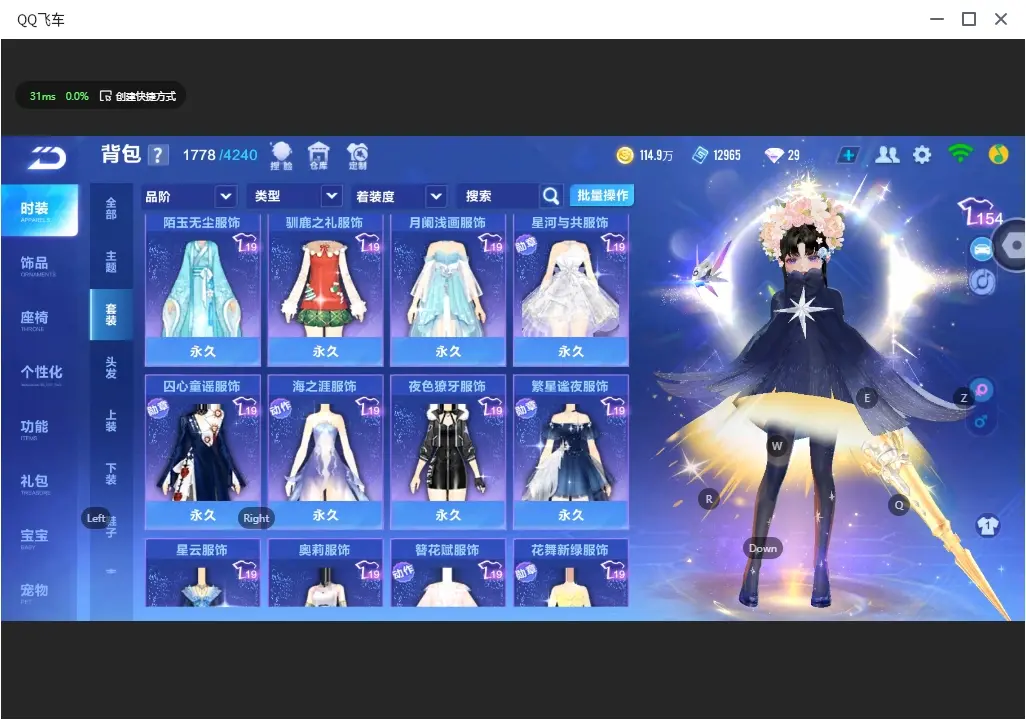Click the 创建快捷方式 text
This screenshot has width=1026, height=720.
[x=145, y=96]
